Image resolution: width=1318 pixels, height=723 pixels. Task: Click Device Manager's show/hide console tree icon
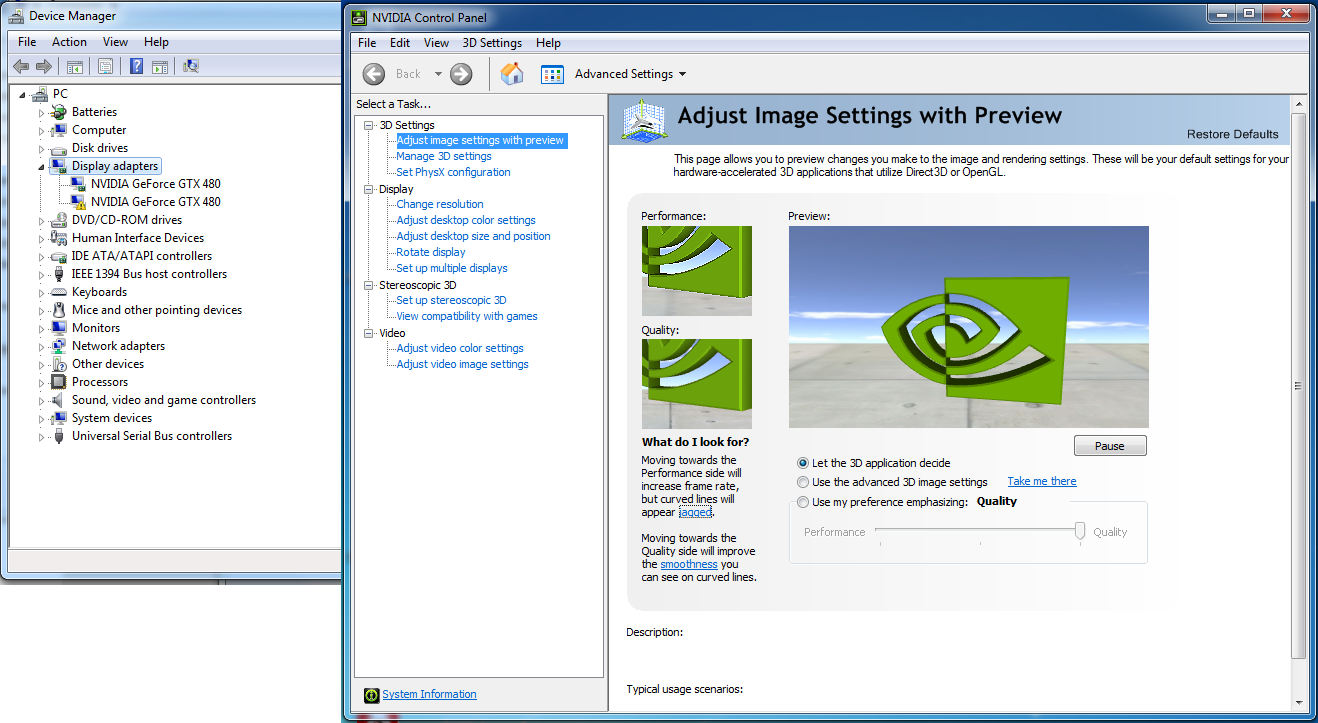74,66
